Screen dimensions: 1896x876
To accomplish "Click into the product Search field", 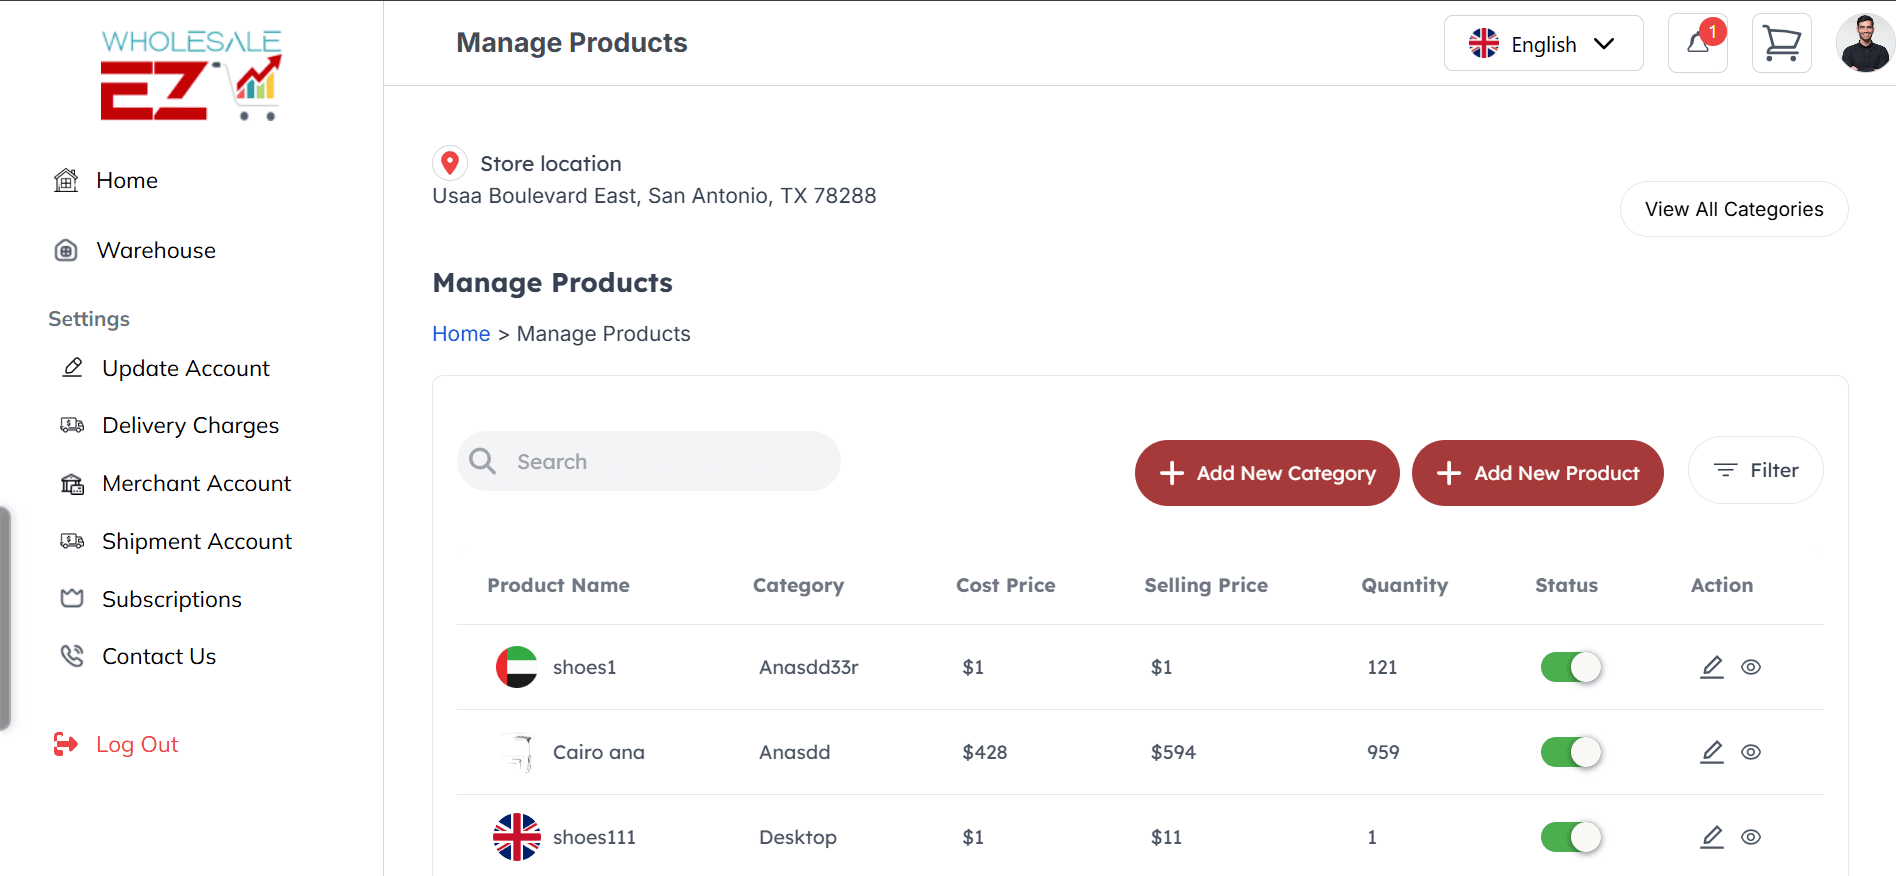I will 649,461.
